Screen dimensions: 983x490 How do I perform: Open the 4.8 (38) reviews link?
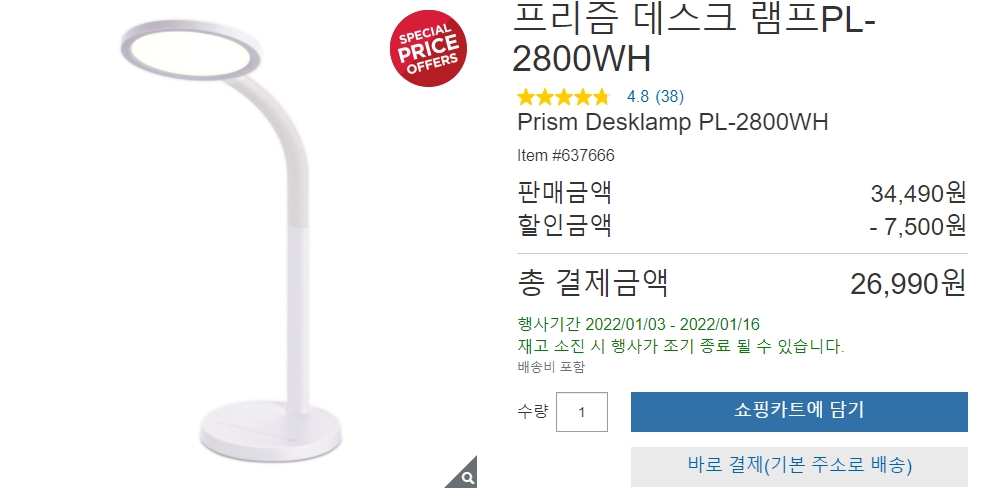tap(655, 96)
